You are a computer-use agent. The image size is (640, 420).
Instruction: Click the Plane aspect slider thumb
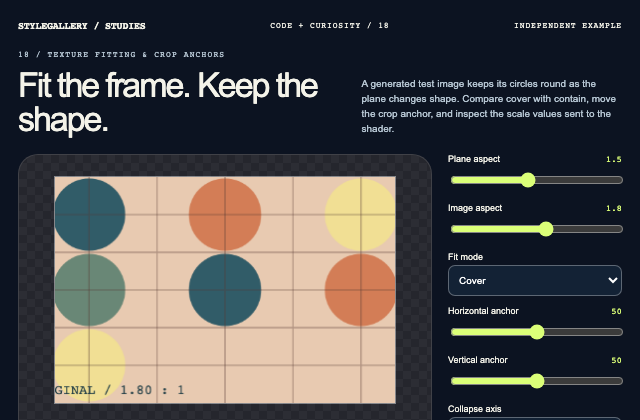tap(528, 180)
